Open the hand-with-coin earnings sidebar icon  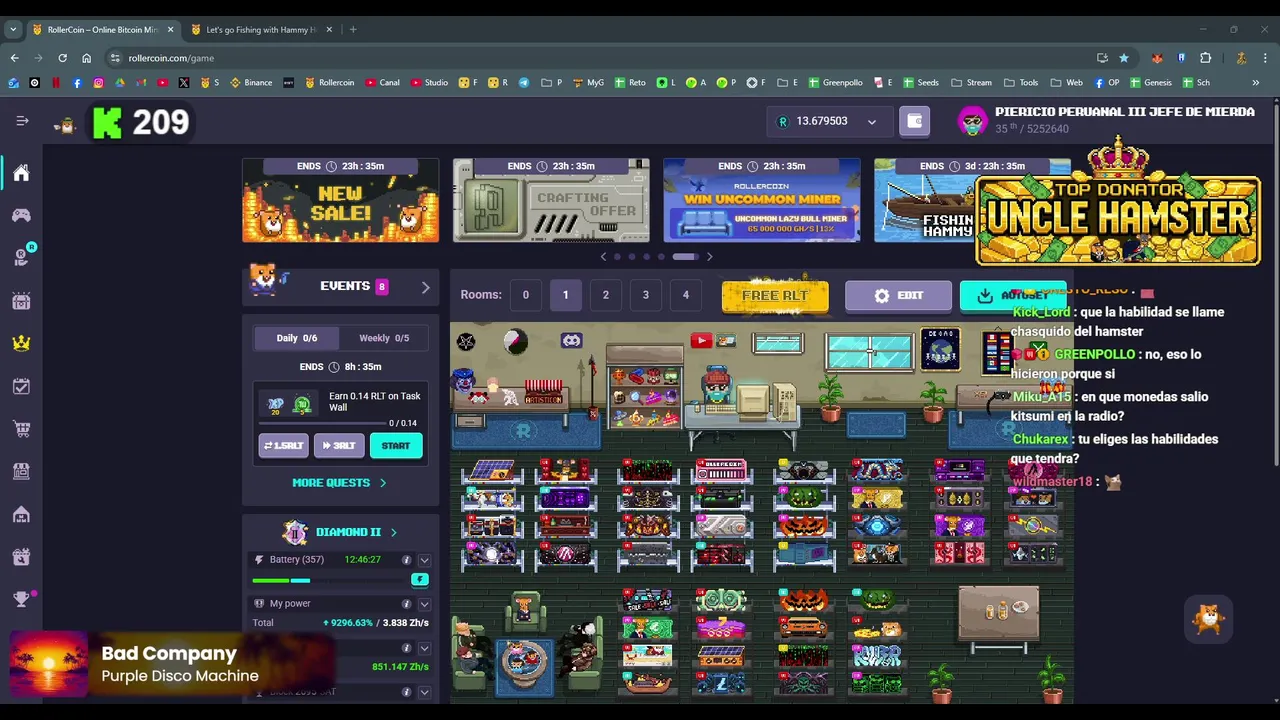(21, 257)
